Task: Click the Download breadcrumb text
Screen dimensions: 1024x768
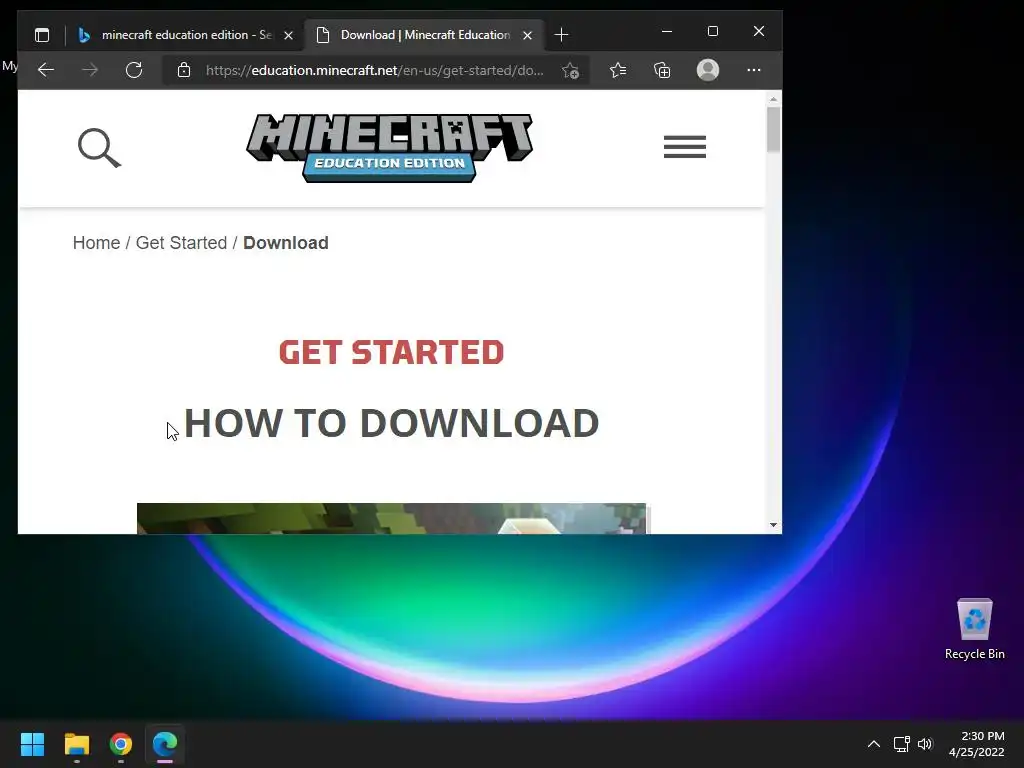Action: 285,243
